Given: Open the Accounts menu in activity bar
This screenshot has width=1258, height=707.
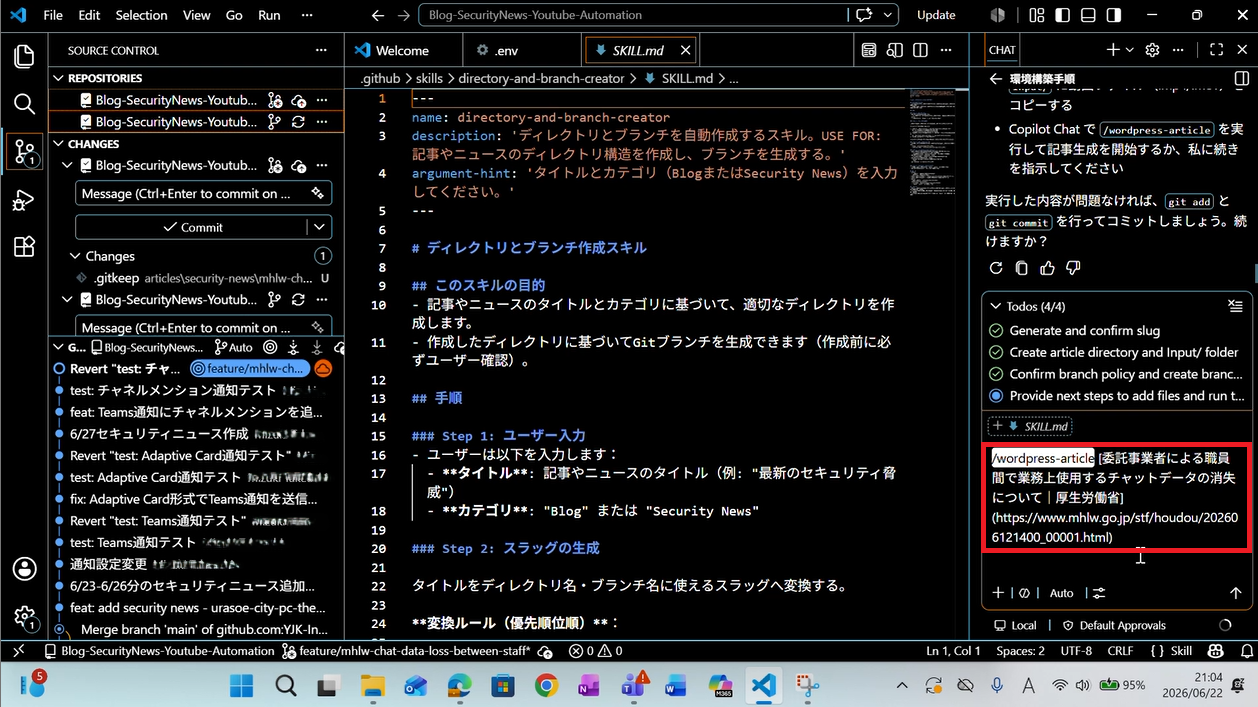Looking at the screenshot, I should 24,569.
